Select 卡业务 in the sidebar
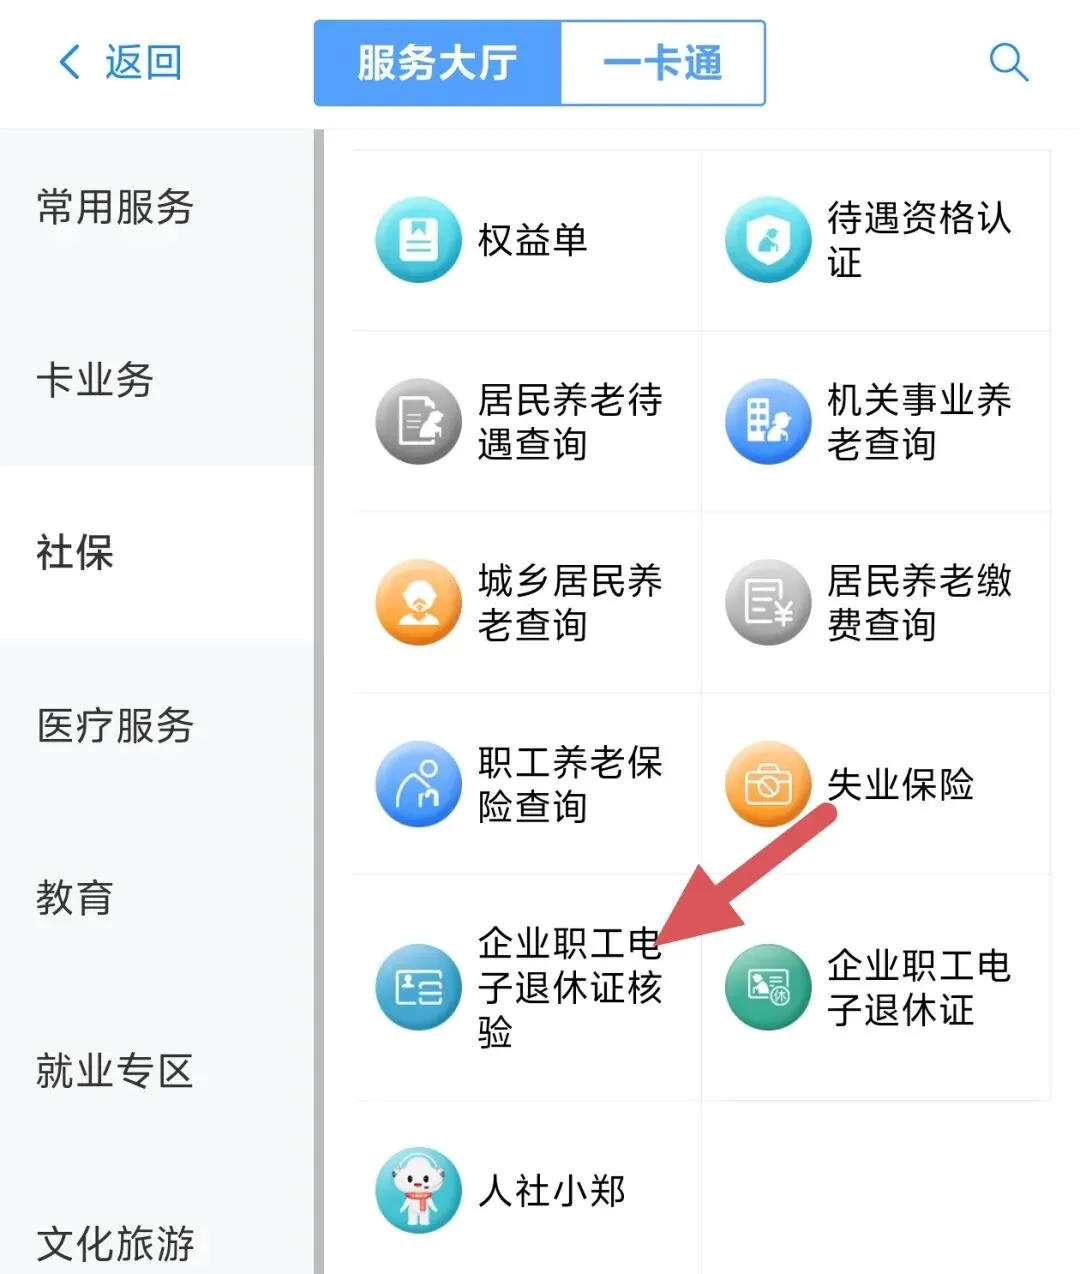 (x=95, y=380)
